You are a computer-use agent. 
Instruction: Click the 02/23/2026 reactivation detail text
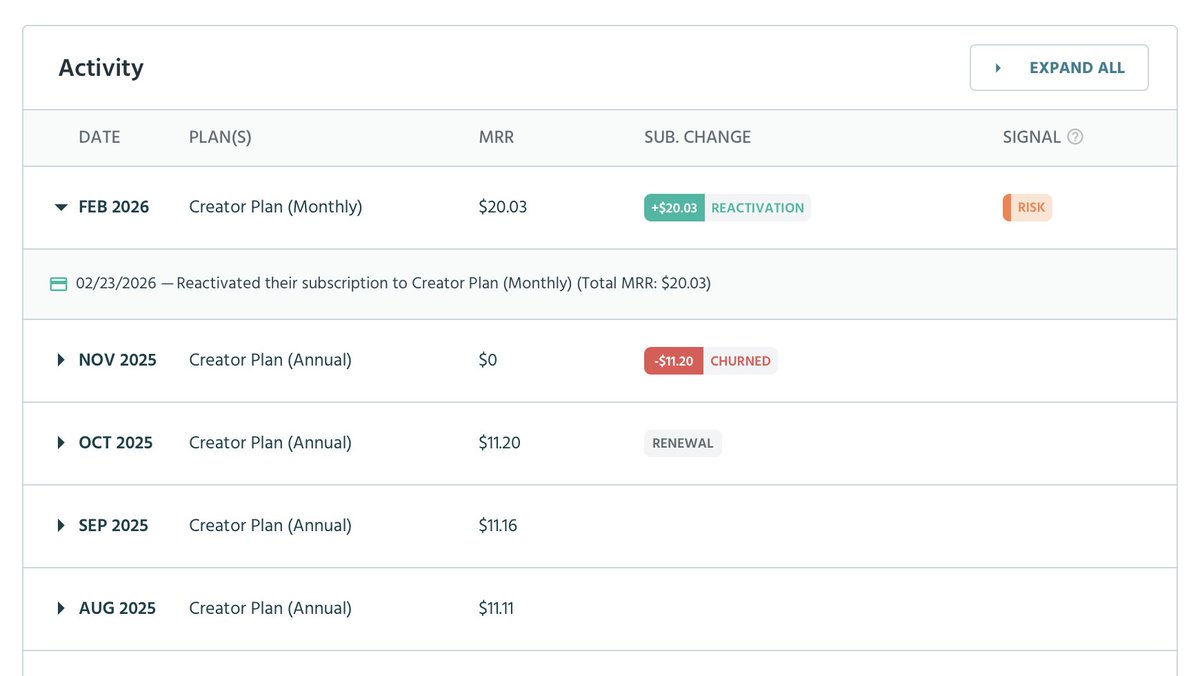click(393, 284)
